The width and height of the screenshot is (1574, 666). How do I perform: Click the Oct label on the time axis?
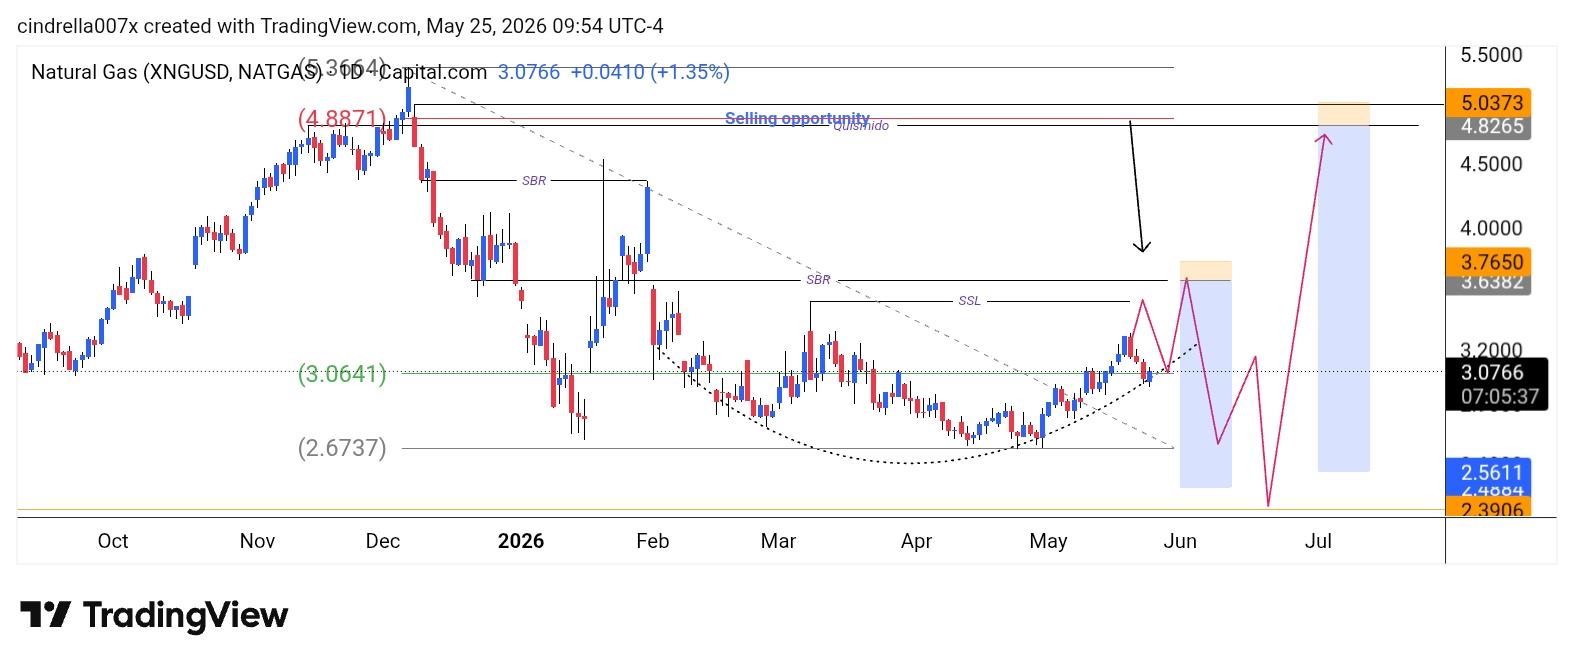point(113,541)
